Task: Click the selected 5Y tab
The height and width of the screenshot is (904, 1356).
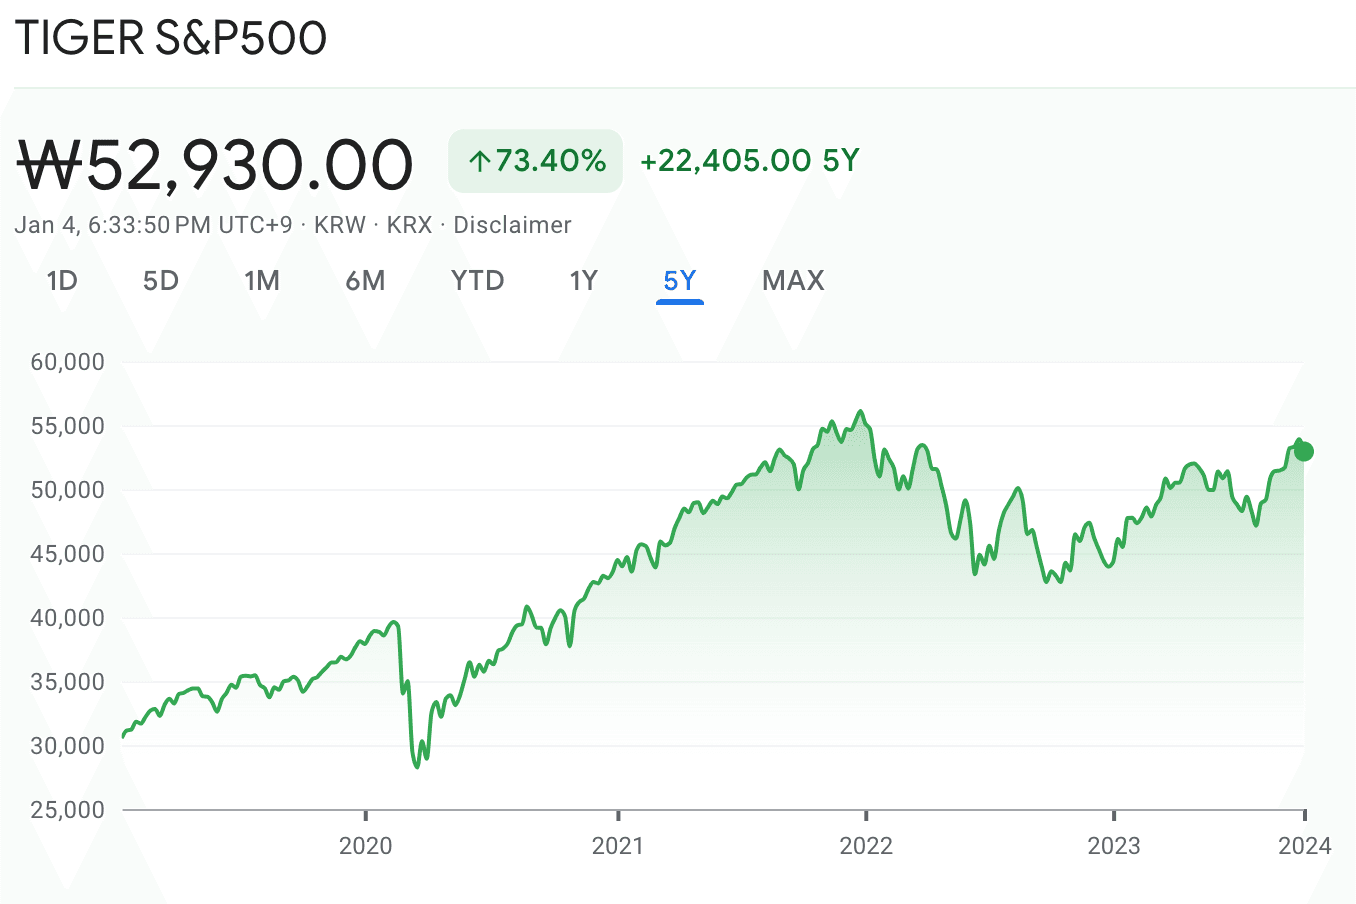Action: tap(680, 281)
